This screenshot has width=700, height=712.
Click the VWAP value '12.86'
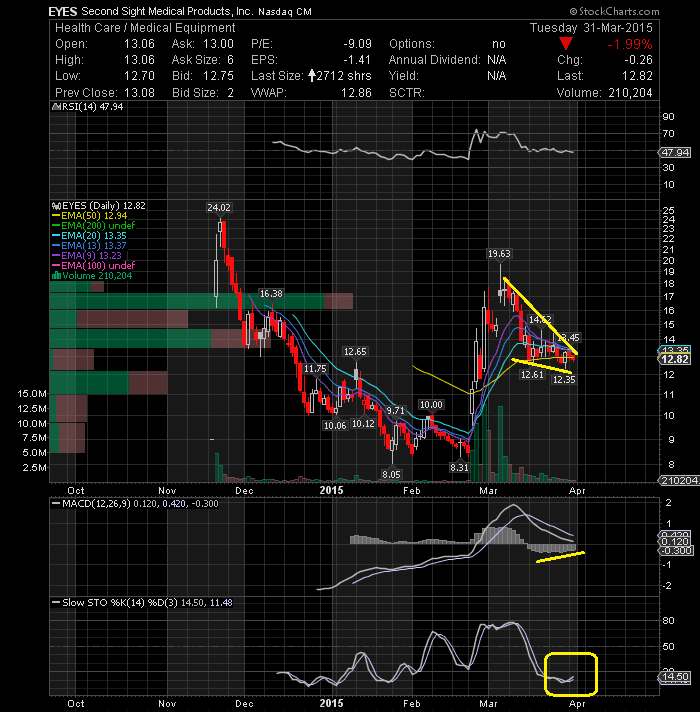click(x=356, y=93)
